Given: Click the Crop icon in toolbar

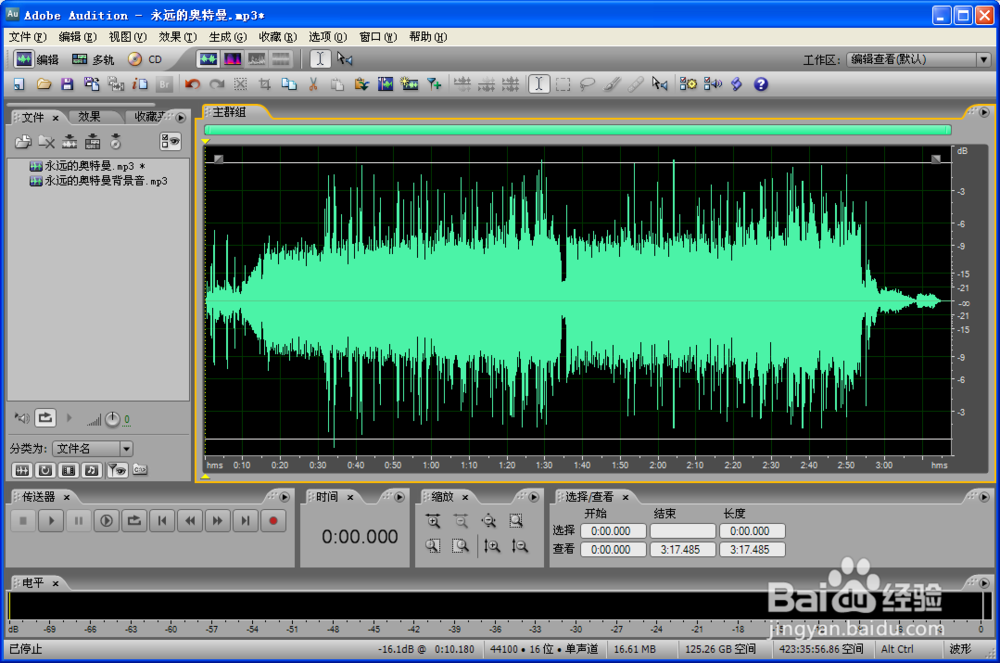Looking at the screenshot, I should [265, 84].
